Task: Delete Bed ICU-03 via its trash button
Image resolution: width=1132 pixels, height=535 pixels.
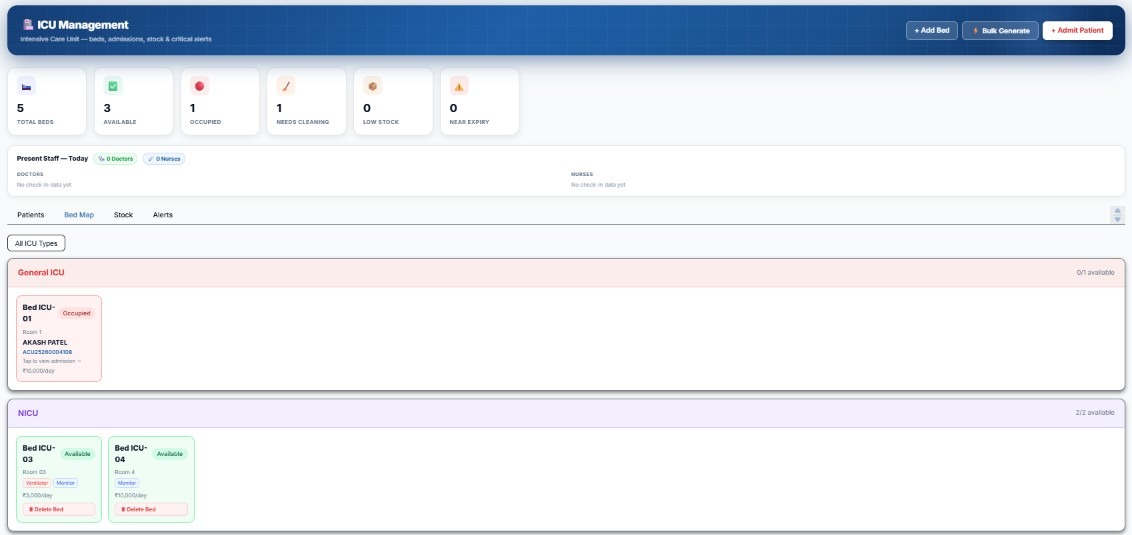Action: point(58,509)
